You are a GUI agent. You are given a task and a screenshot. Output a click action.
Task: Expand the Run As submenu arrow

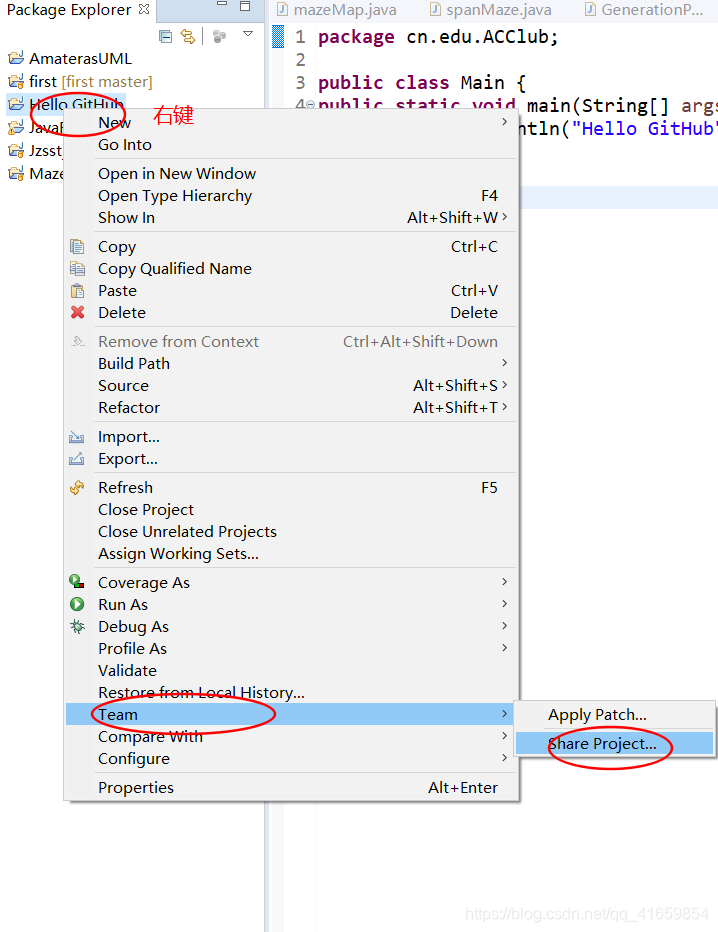[505, 603]
